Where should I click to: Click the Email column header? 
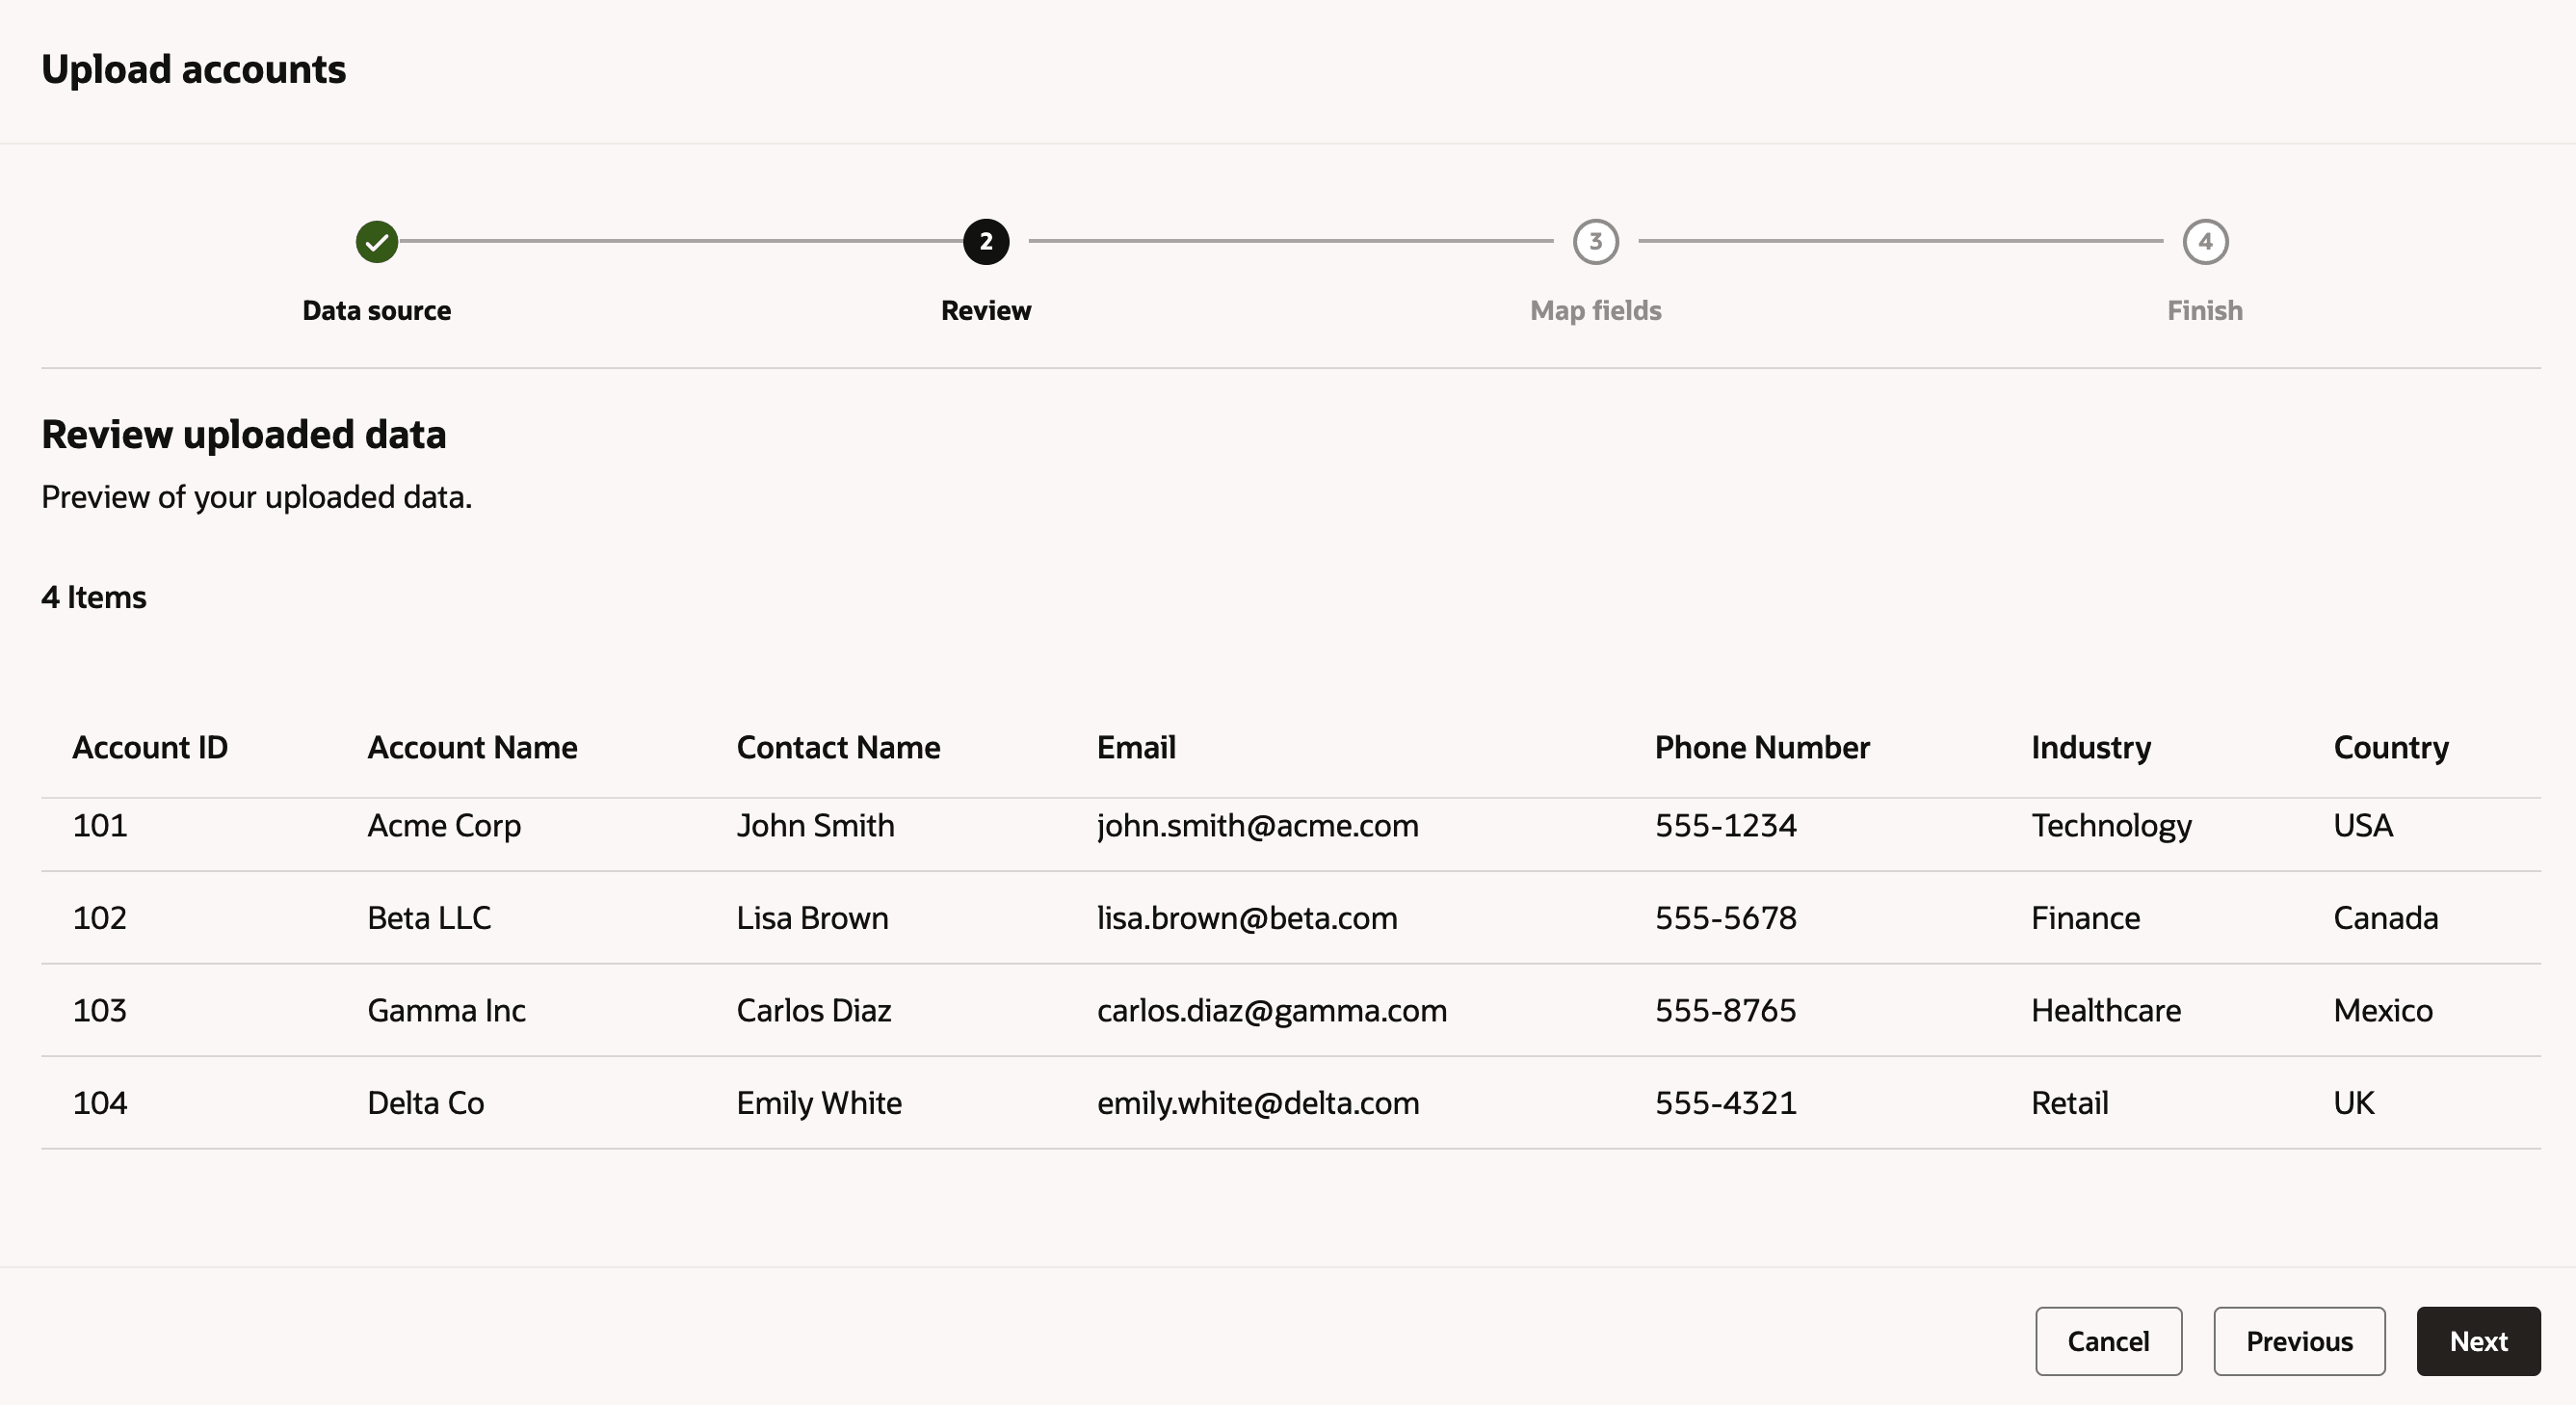click(1136, 747)
